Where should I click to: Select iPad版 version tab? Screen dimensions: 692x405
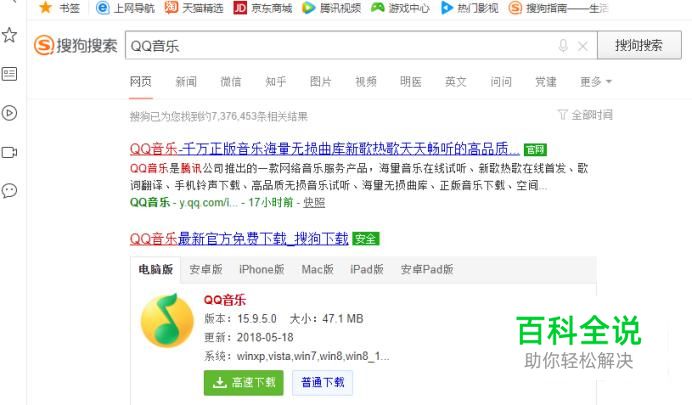pyautogui.click(x=367, y=269)
